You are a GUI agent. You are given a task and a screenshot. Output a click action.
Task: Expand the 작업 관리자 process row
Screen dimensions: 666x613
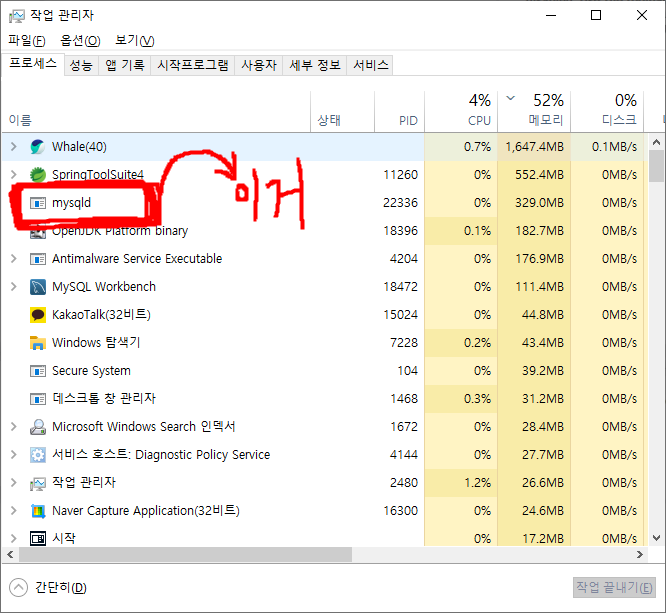[x=14, y=483]
